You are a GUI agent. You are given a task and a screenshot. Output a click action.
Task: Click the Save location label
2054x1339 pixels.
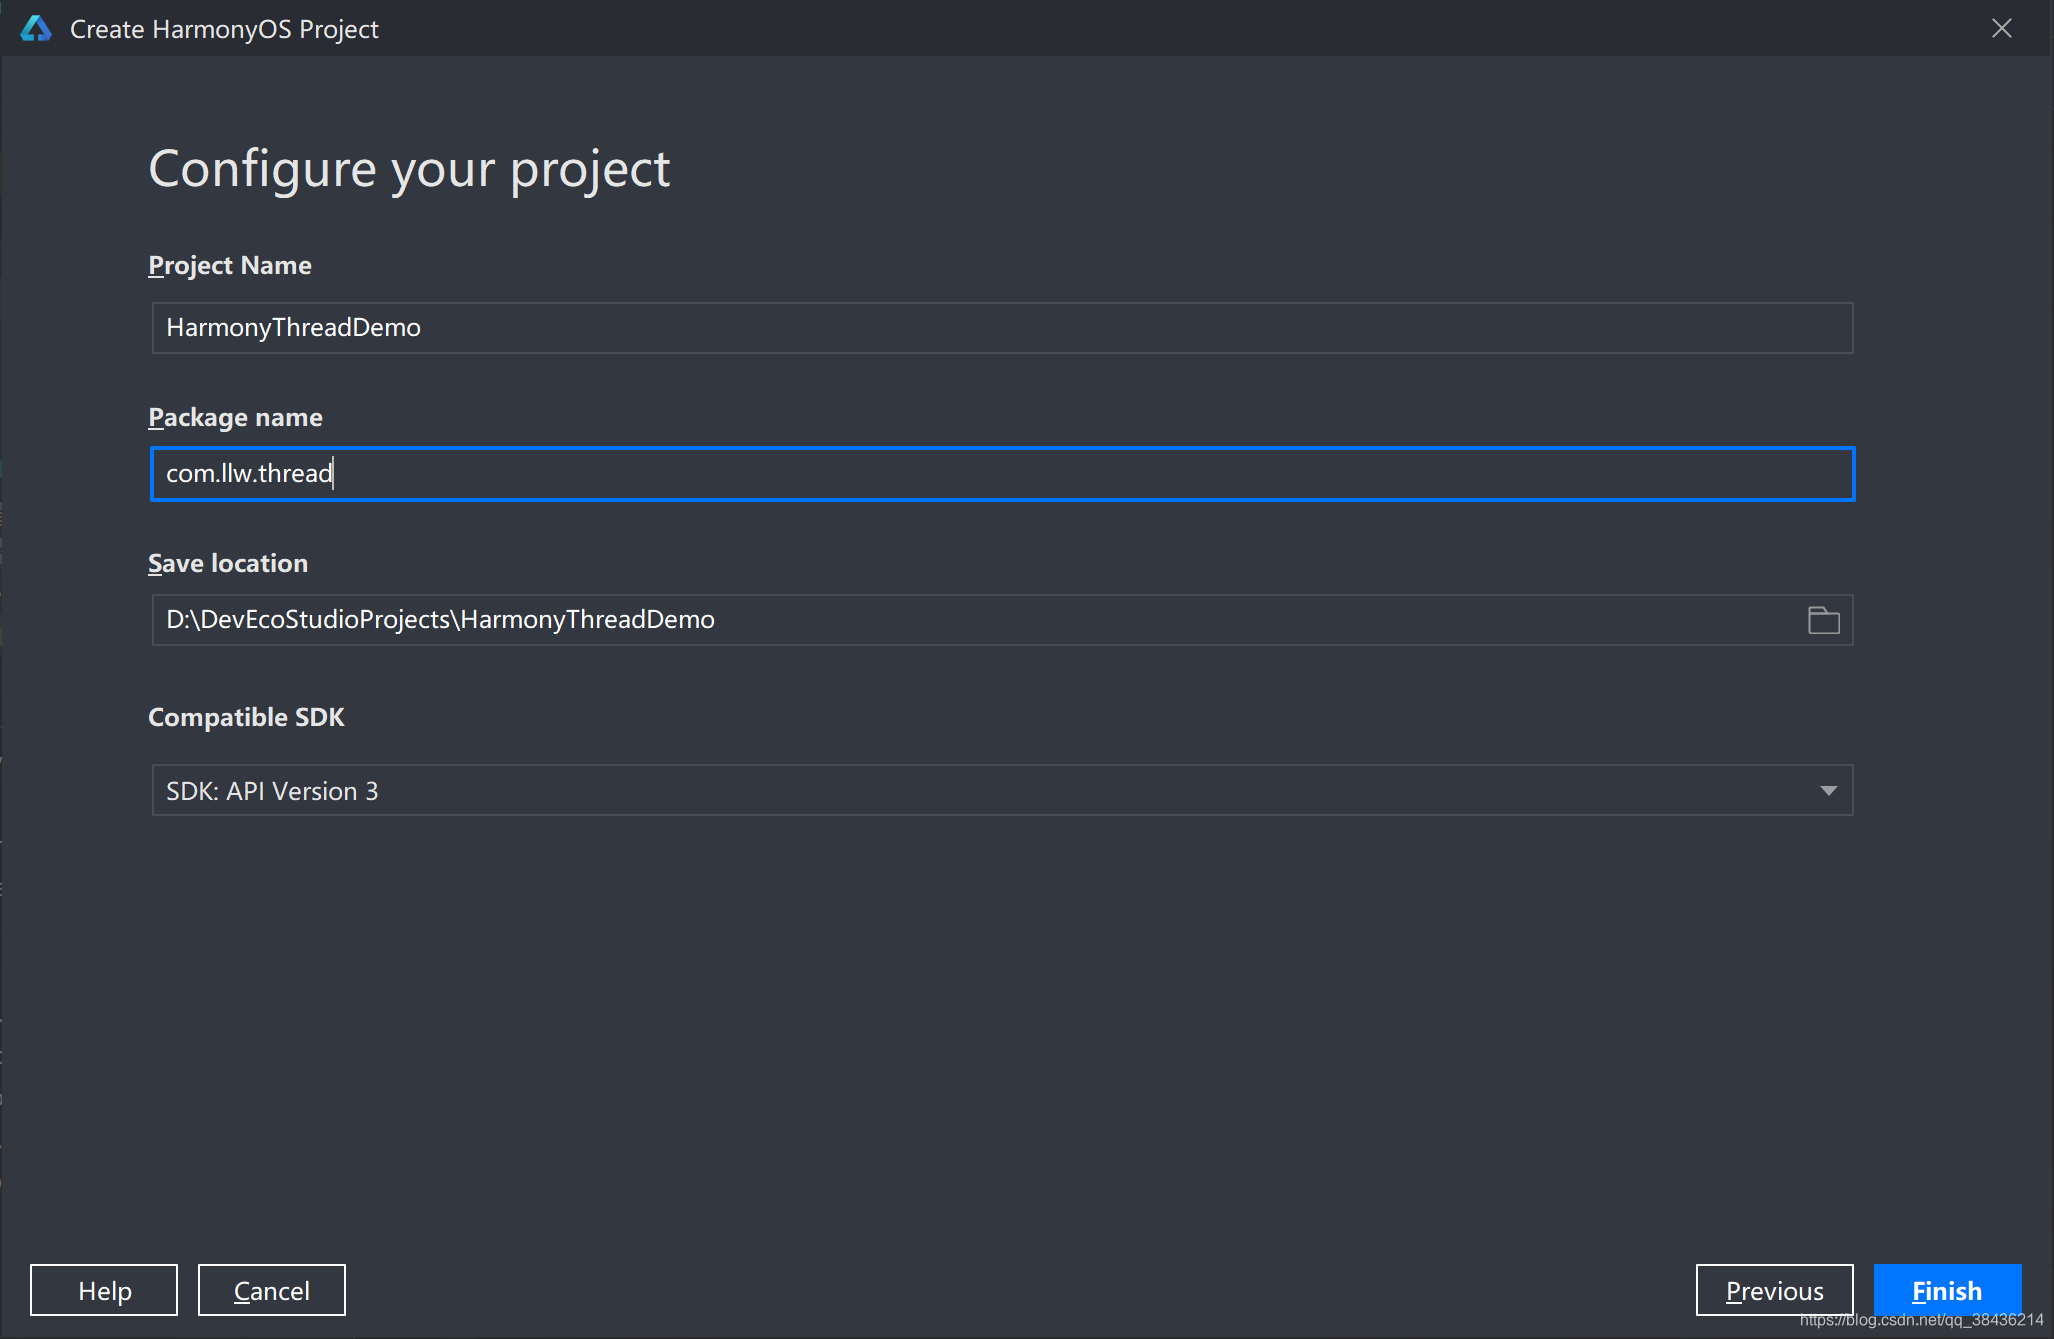228,563
